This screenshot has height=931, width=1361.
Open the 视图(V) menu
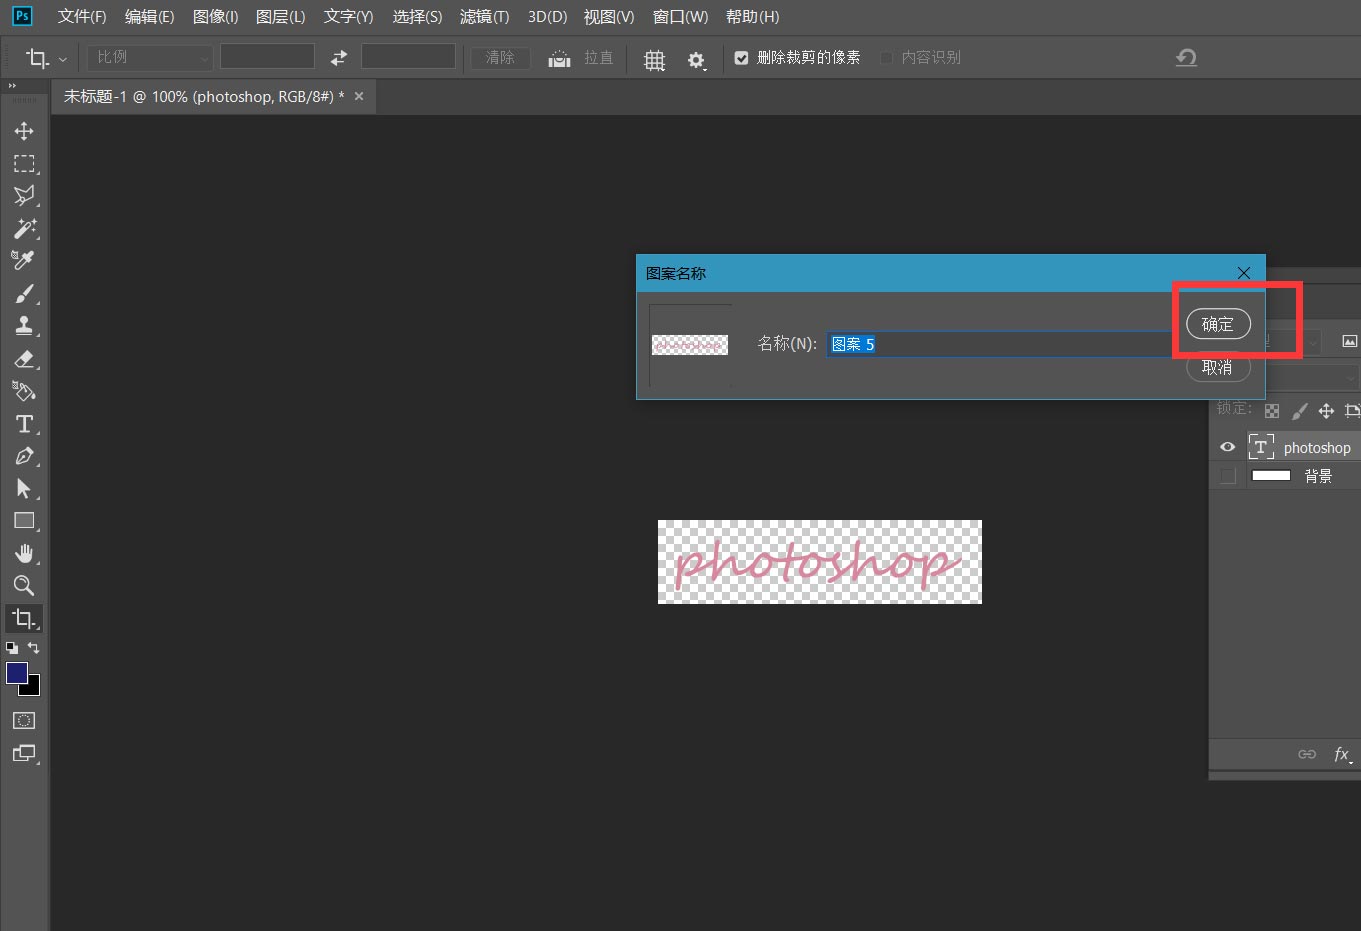point(609,17)
